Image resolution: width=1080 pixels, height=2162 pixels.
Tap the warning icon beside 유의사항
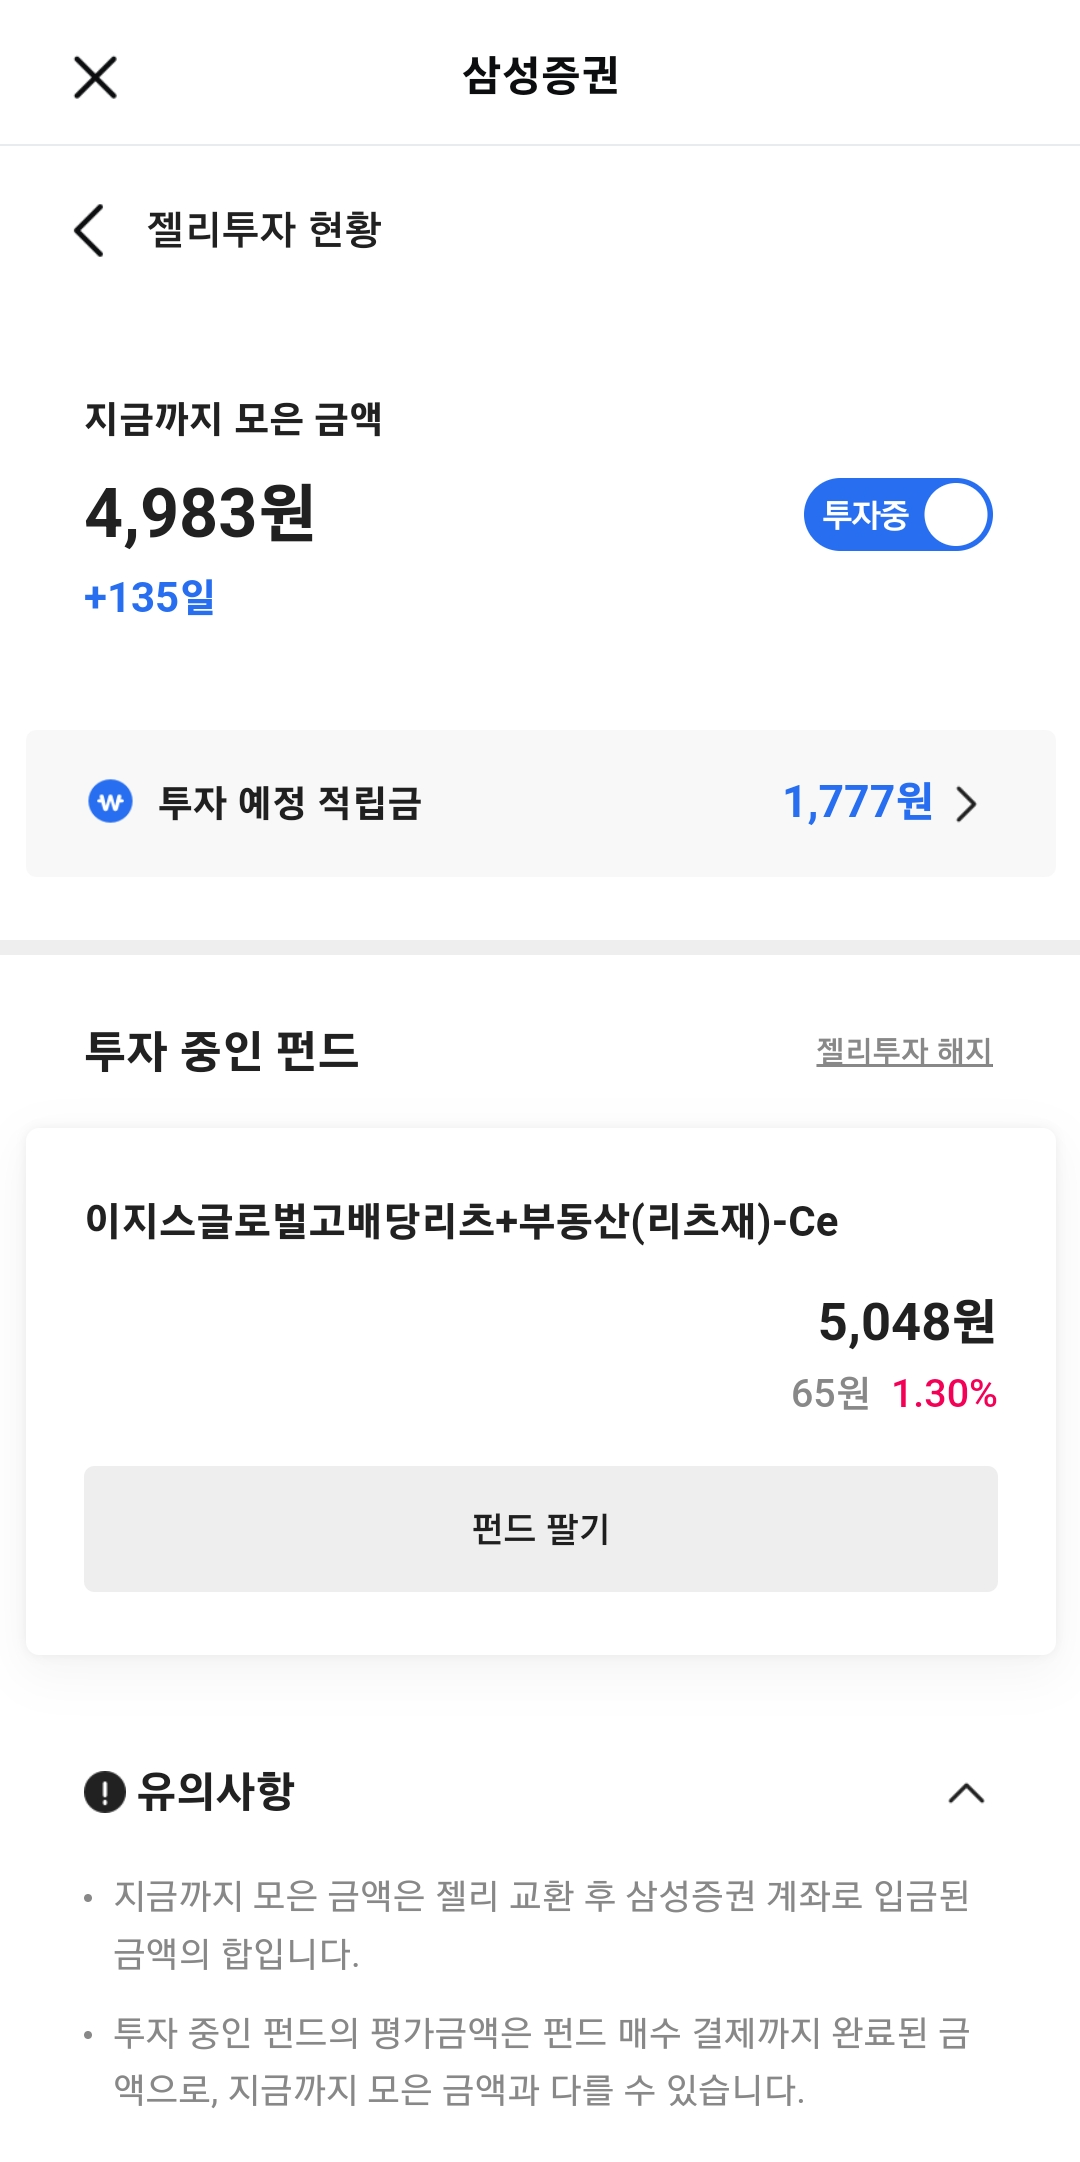[105, 1791]
